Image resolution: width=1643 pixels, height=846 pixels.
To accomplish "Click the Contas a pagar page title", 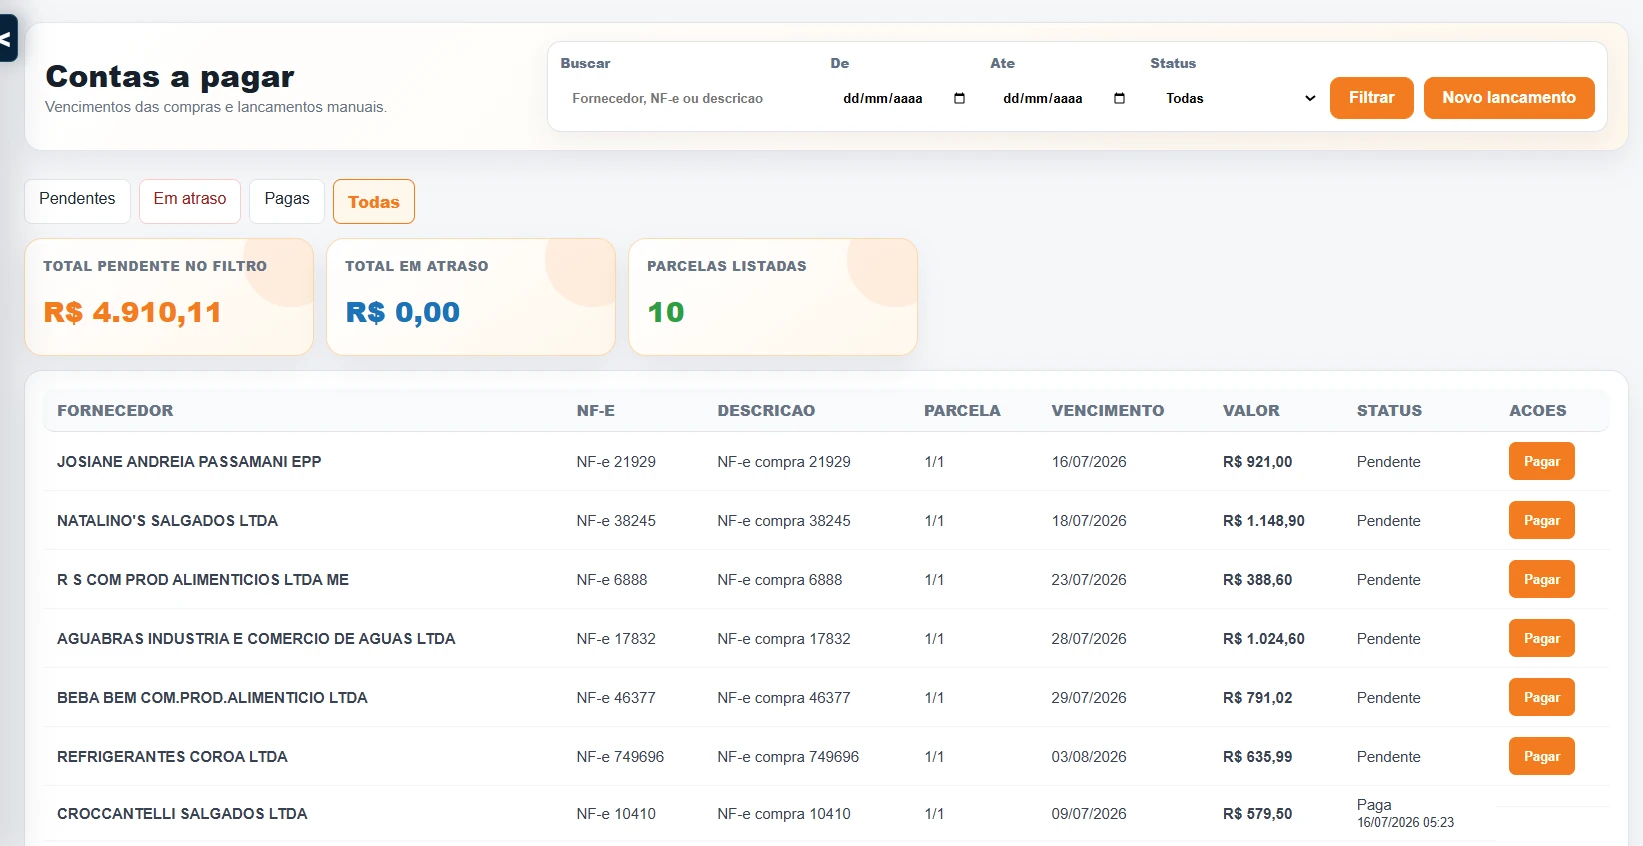I will (x=170, y=77).
